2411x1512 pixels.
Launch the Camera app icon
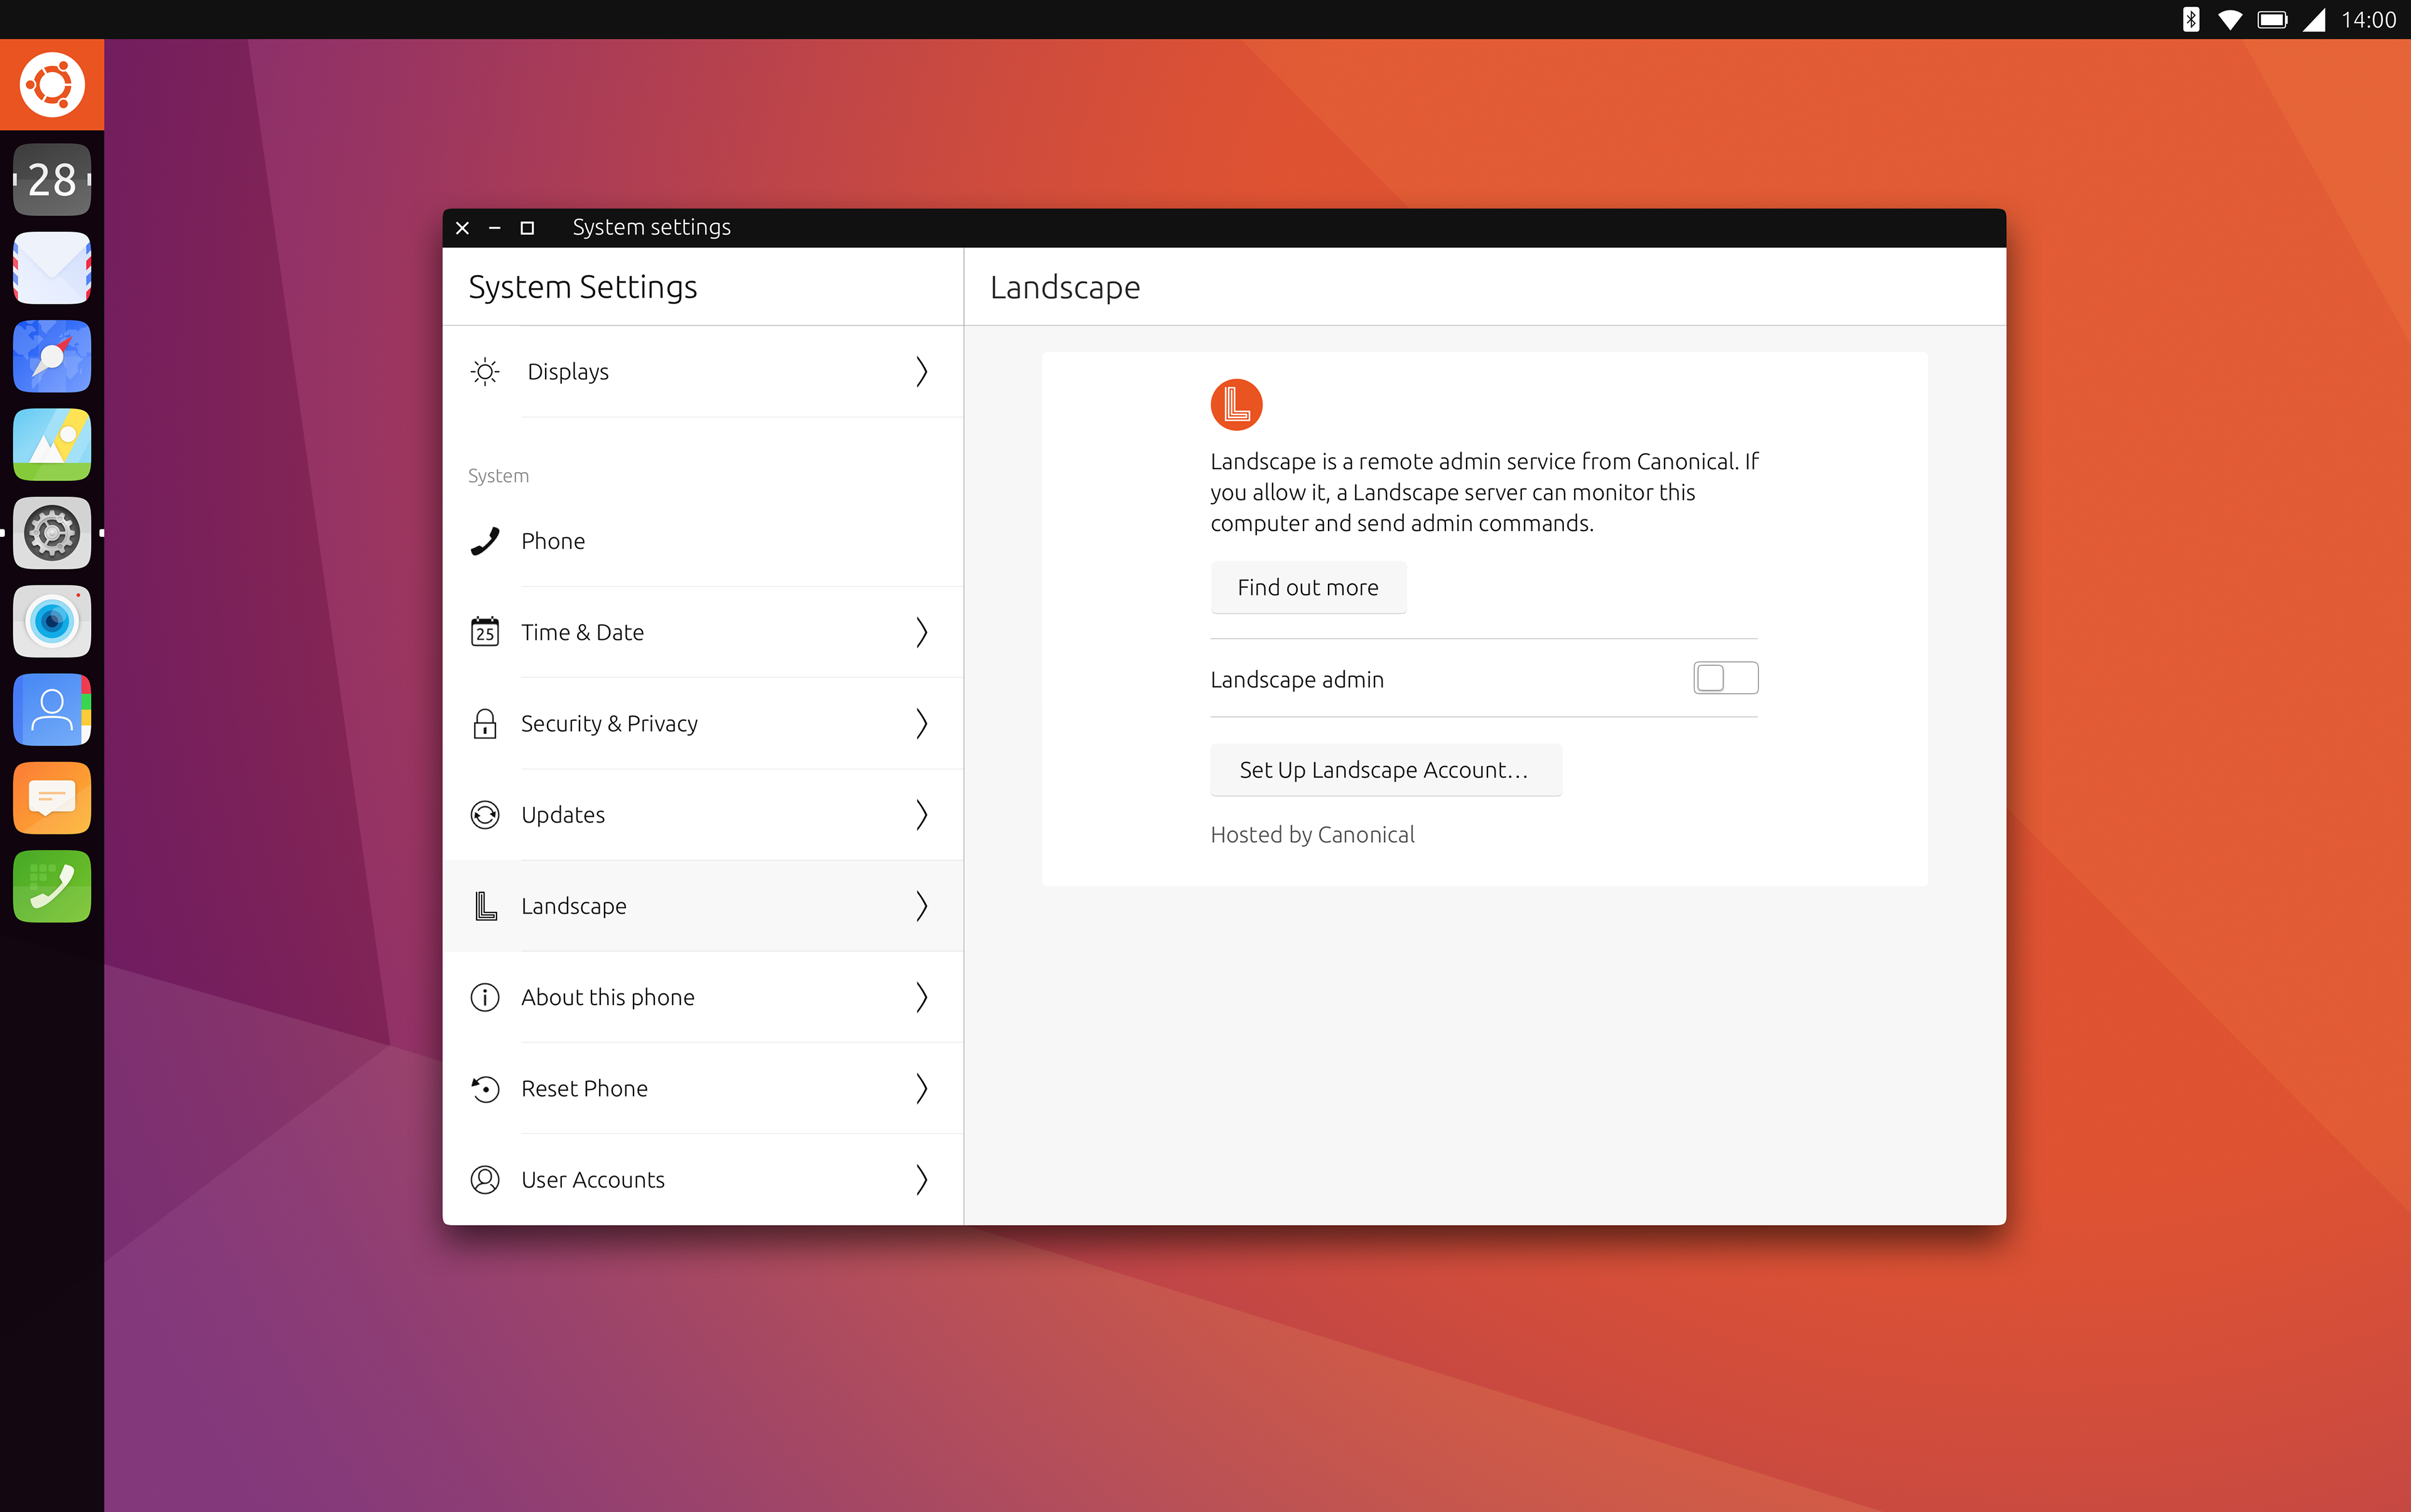click(52, 621)
